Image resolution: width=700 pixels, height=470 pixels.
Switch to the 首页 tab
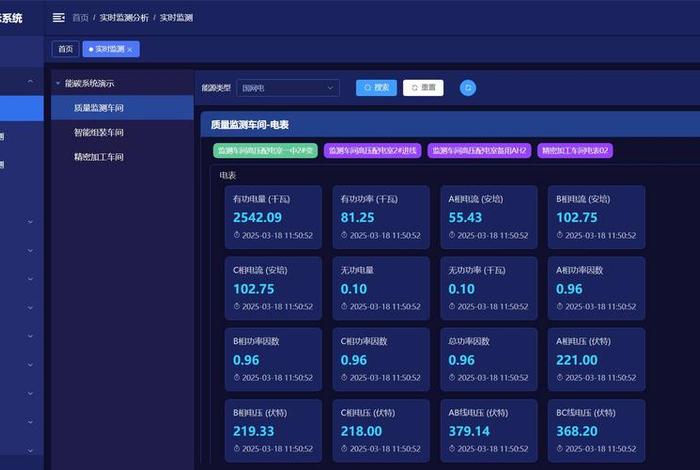click(x=65, y=49)
